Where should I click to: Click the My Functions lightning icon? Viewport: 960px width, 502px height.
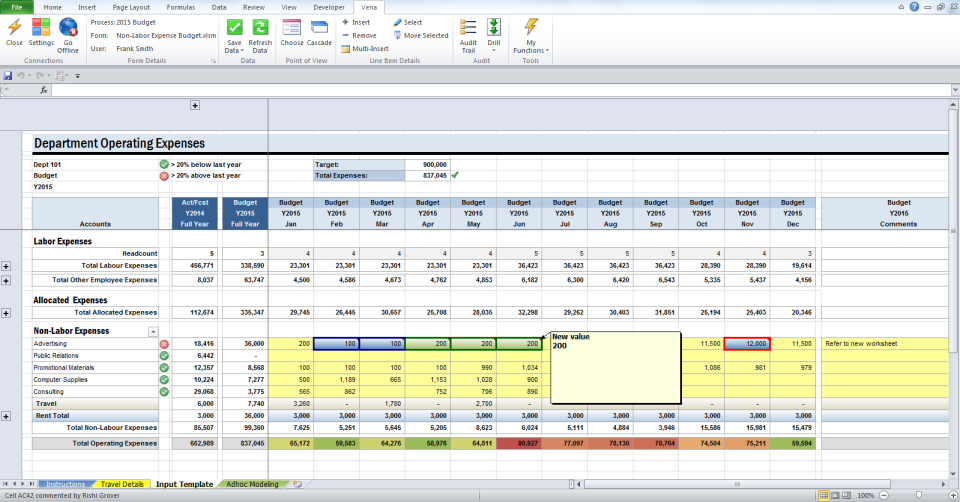coord(531,28)
